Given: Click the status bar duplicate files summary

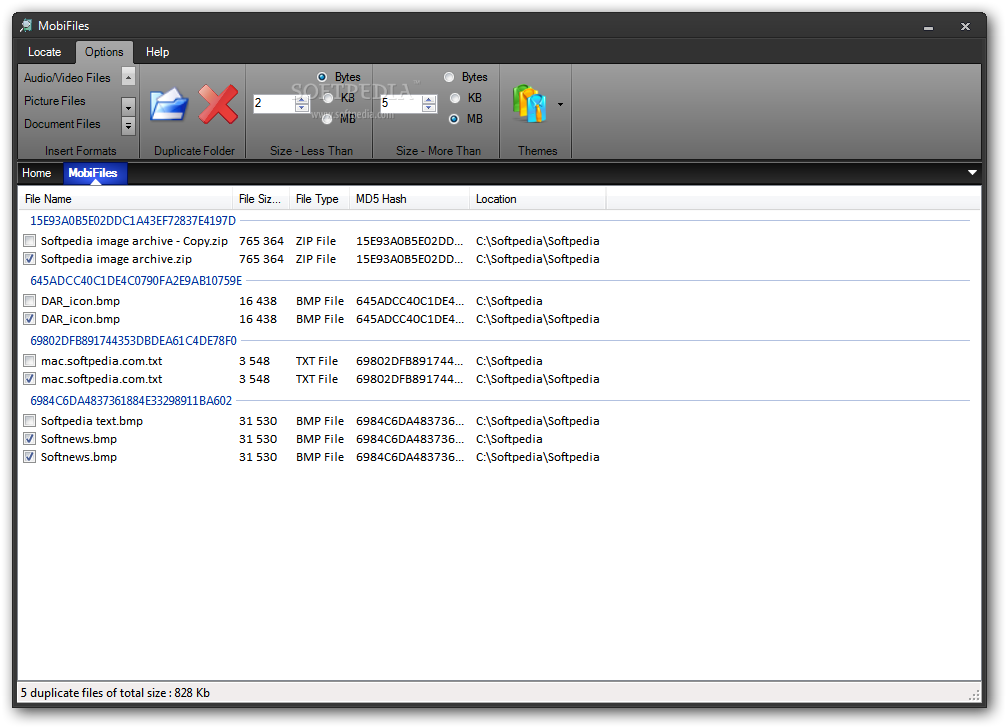Looking at the screenshot, I should pyautogui.click(x=115, y=693).
